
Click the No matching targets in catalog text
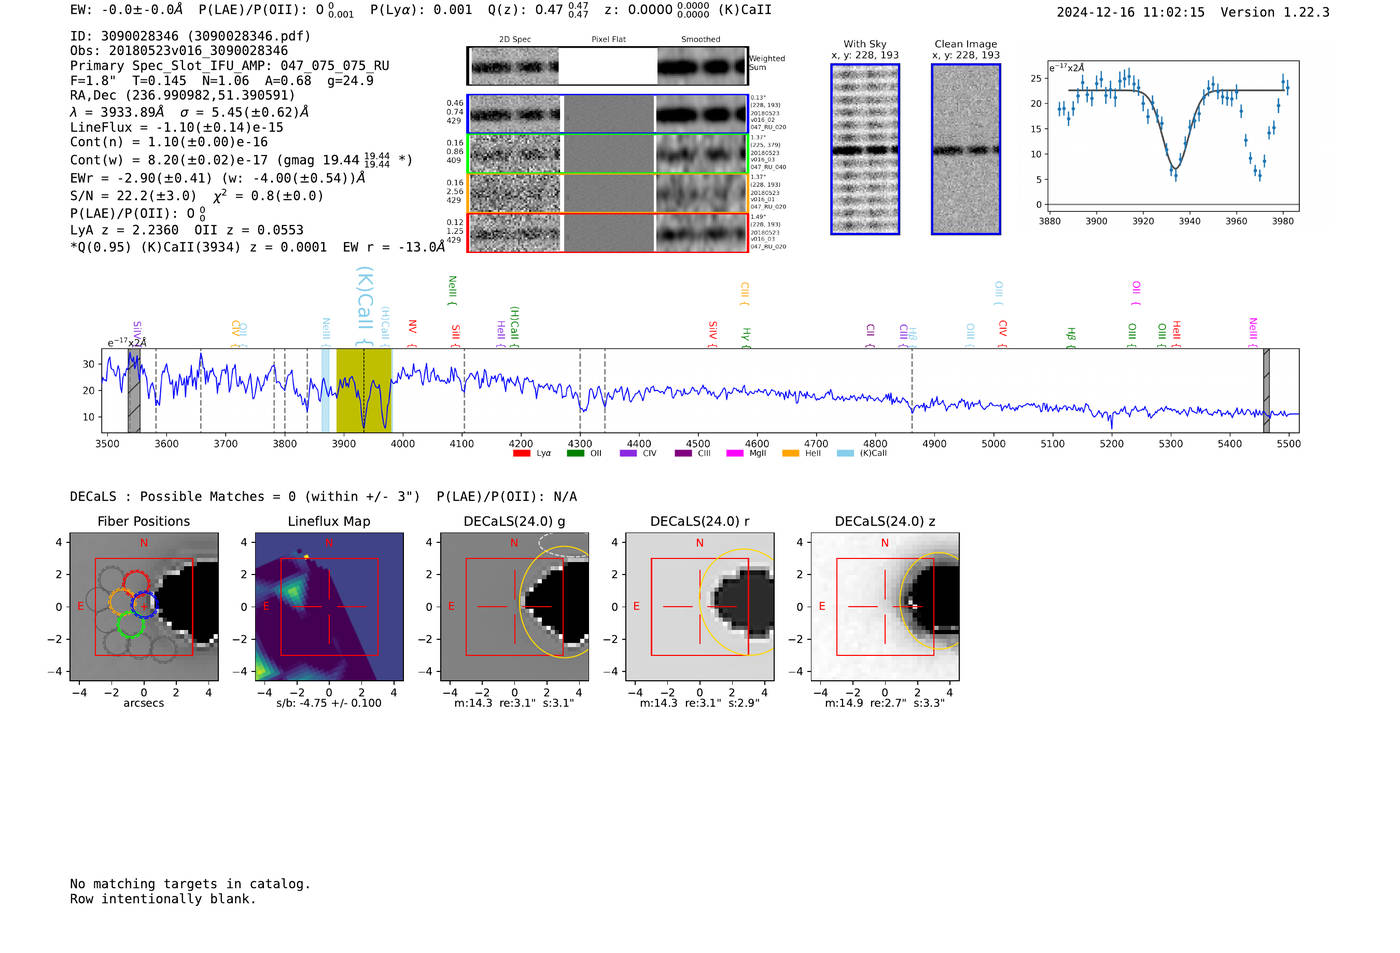(190, 884)
